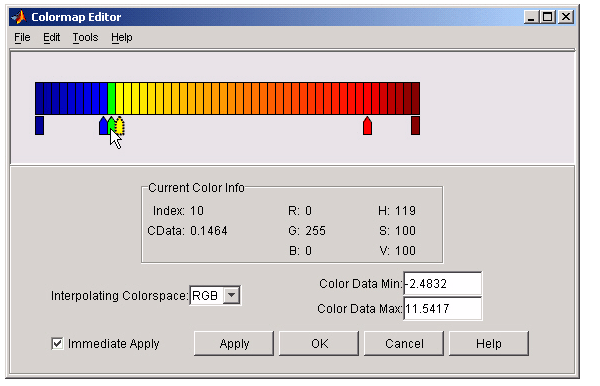
Task: Open the Help menu
Action: (122, 37)
